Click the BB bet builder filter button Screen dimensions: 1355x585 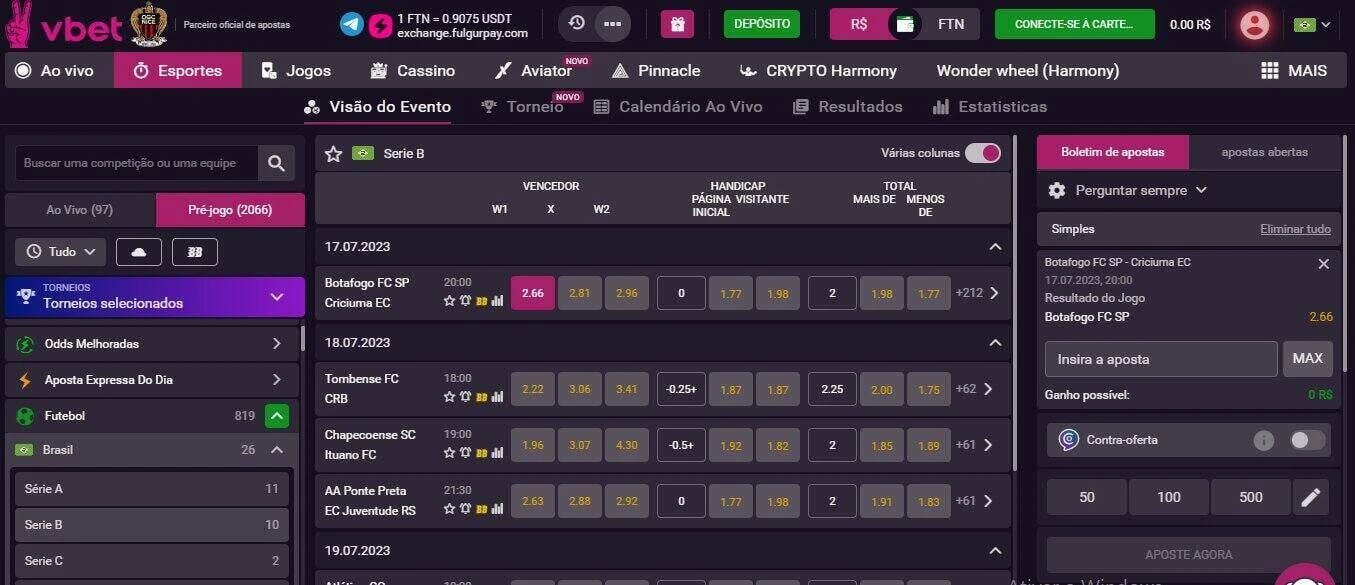pos(195,252)
